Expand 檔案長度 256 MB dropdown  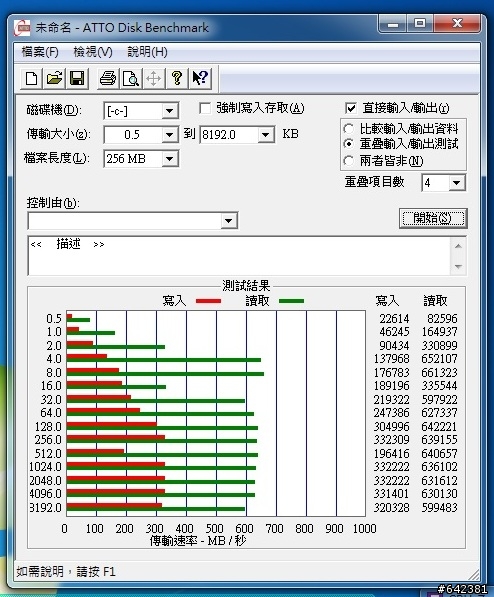tap(169, 159)
